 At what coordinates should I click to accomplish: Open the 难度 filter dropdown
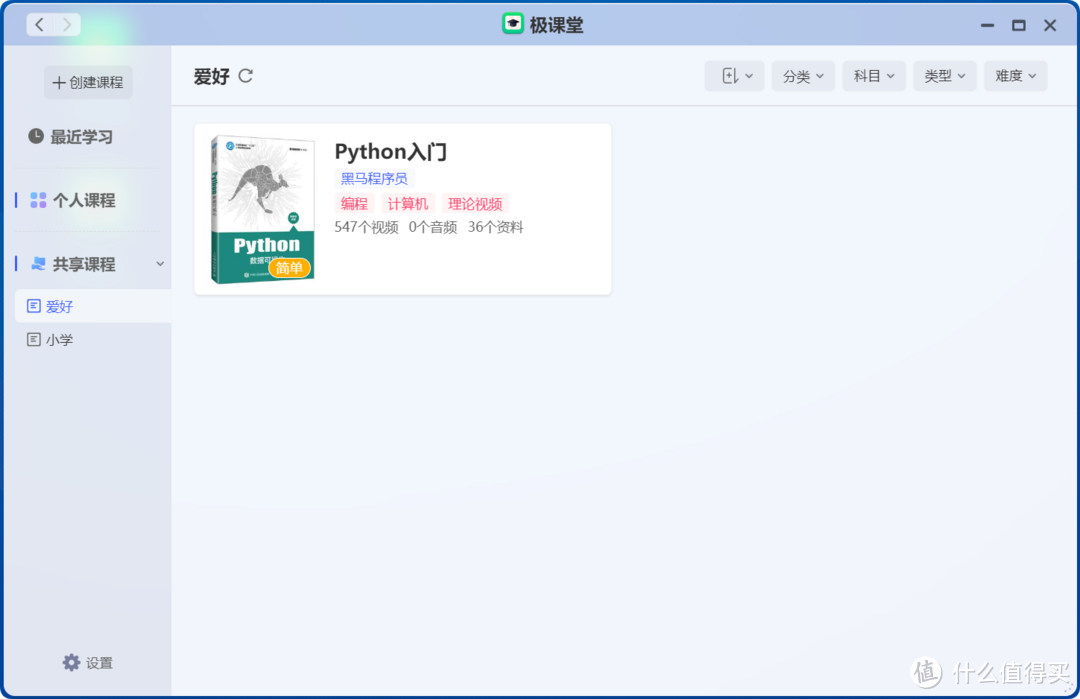tap(1016, 76)
